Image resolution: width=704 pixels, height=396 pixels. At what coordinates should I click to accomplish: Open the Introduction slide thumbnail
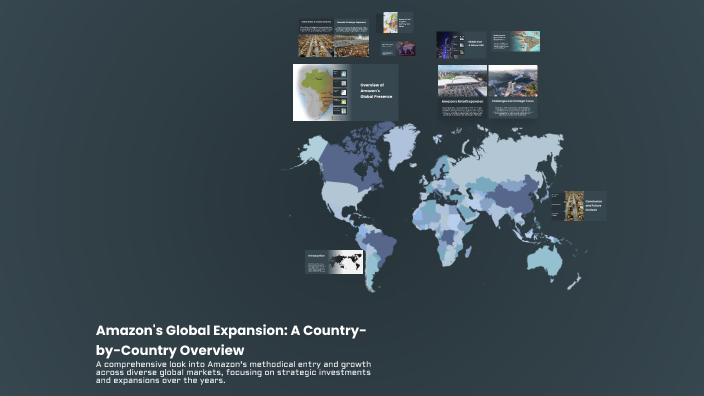tap(334, 262)
